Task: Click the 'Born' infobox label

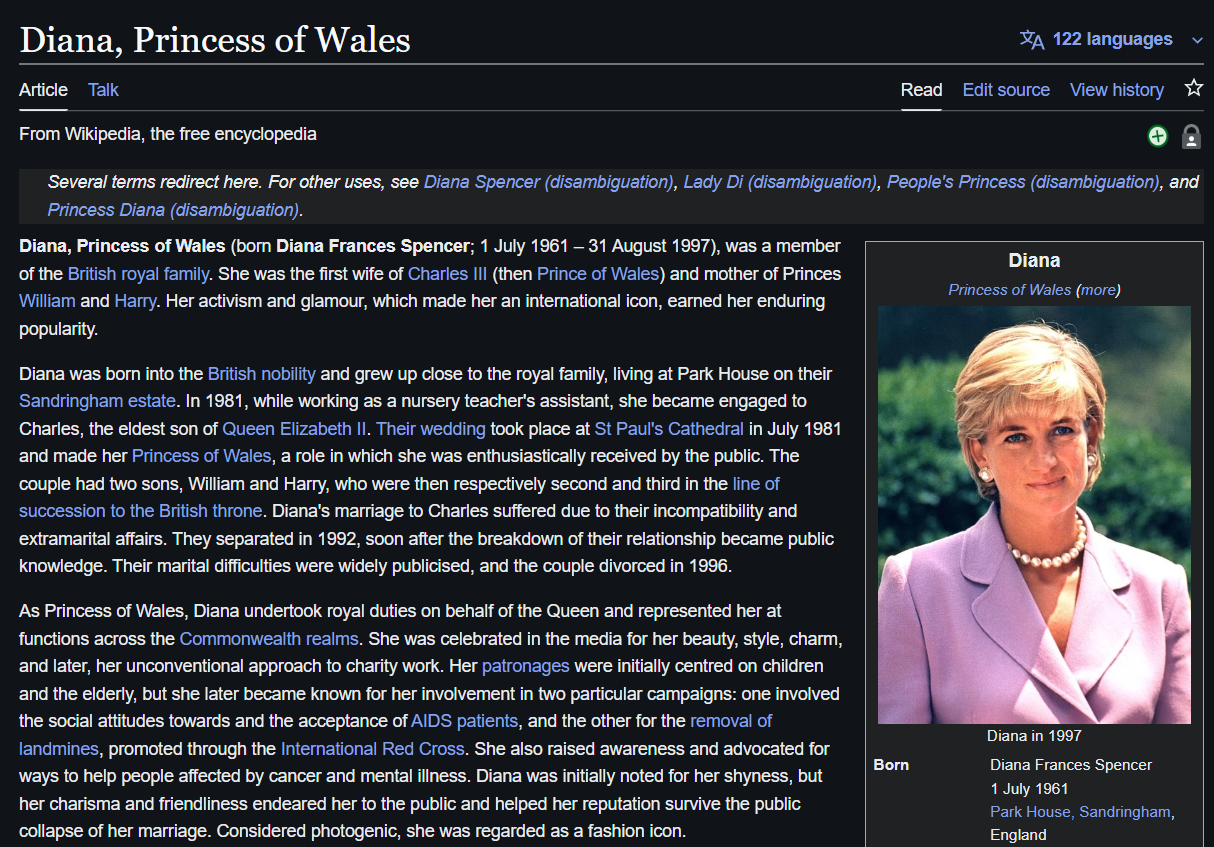Action: tap(891, 765)
